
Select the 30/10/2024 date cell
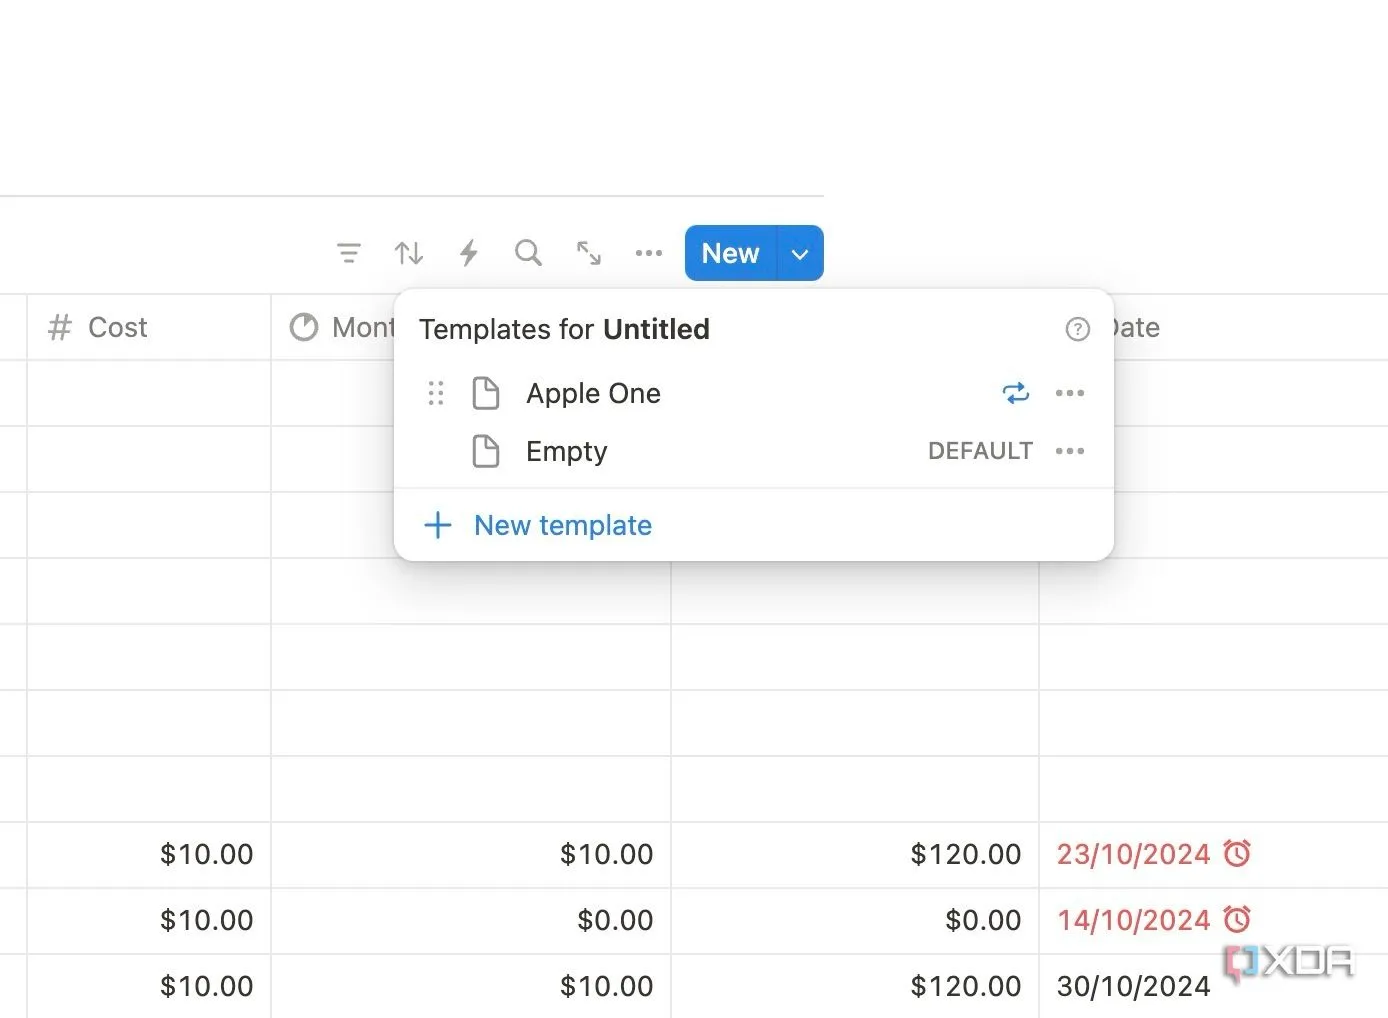point(1133,986)
